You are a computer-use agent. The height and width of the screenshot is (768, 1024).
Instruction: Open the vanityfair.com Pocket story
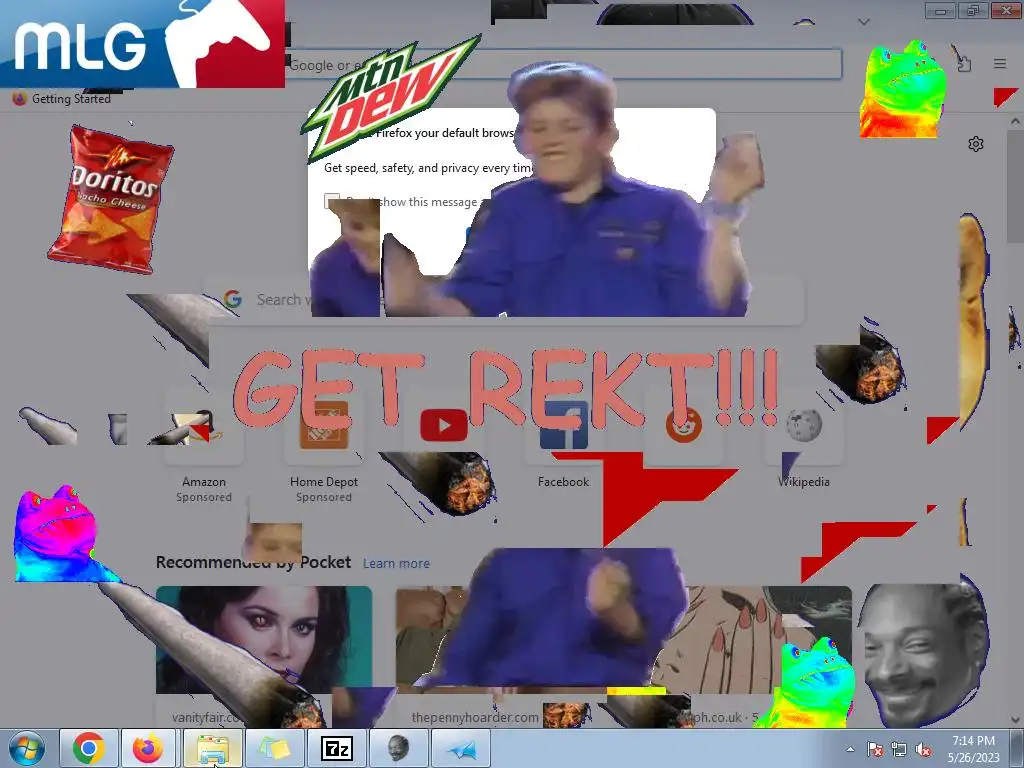coord(264,656)
